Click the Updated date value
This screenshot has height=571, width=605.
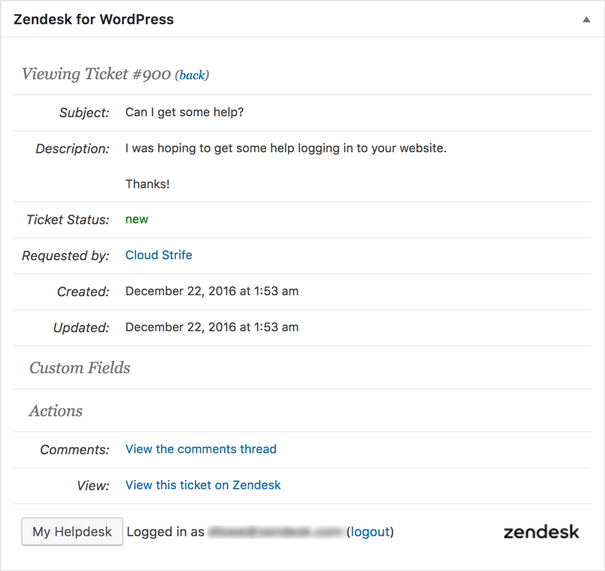[212, 327]
